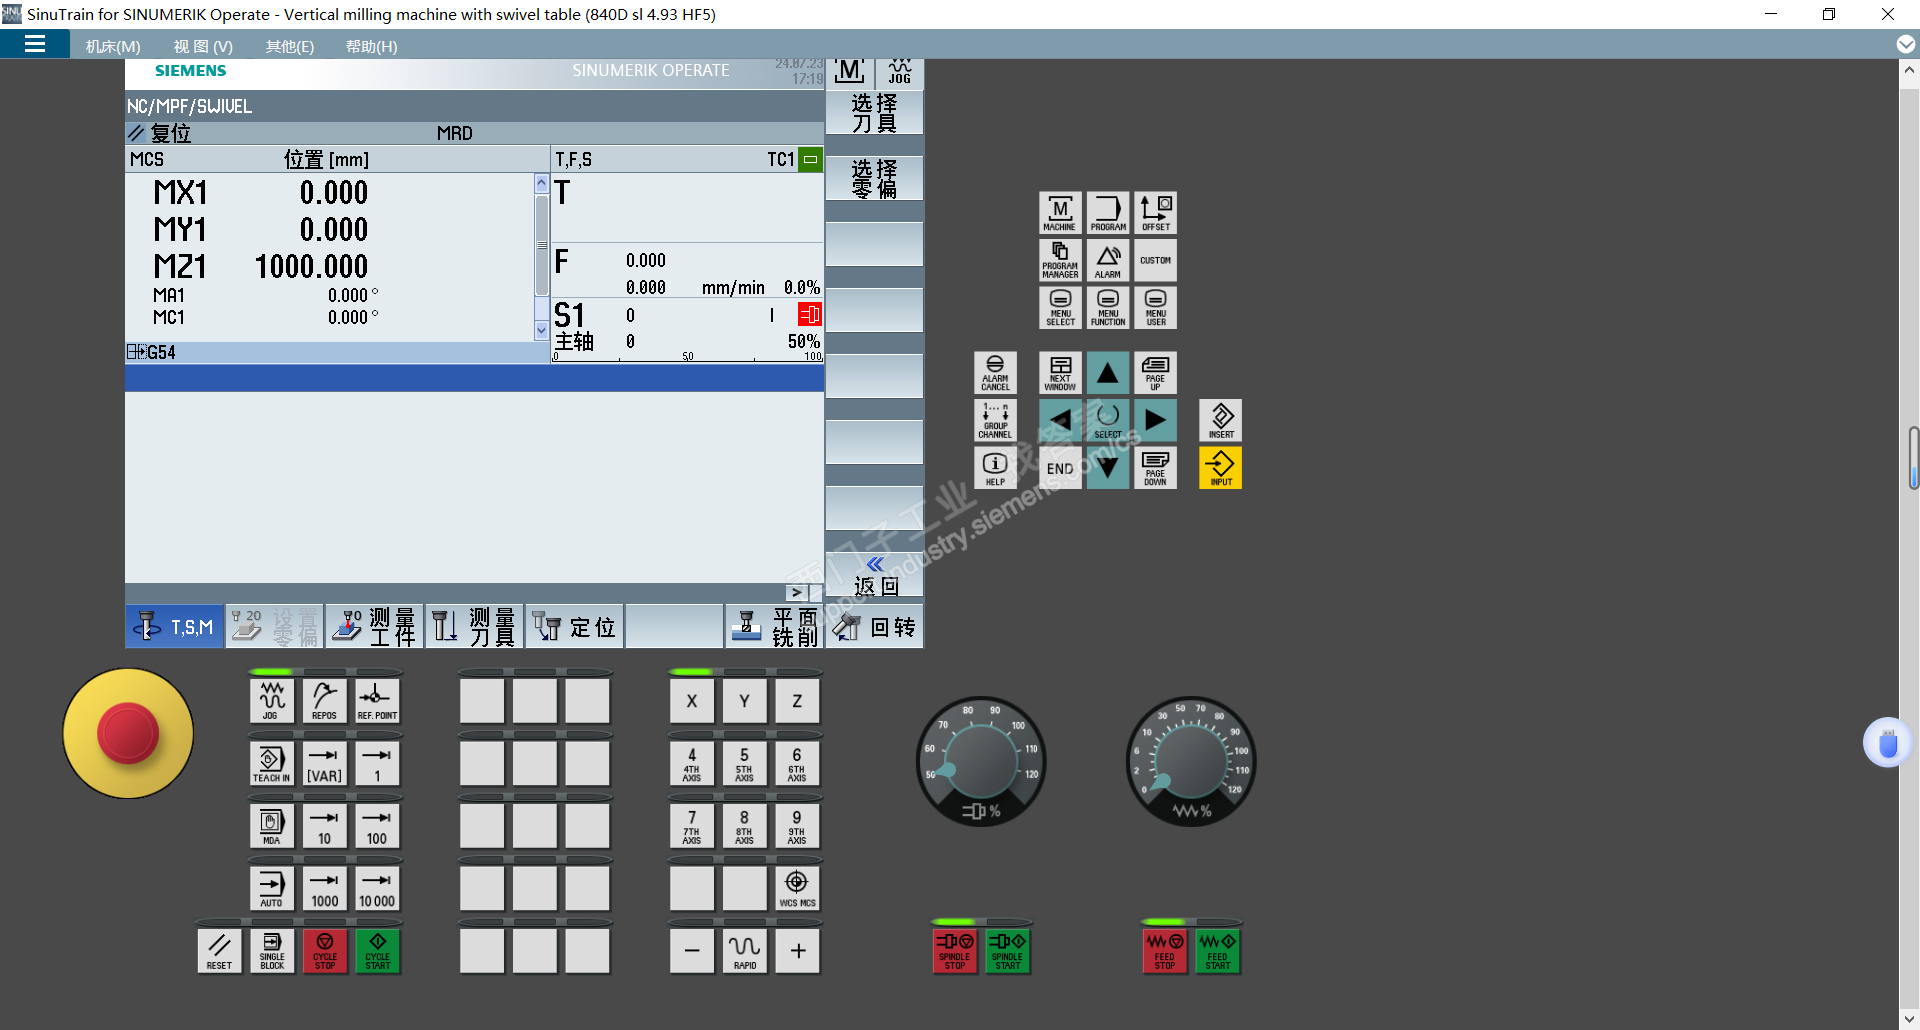Viewport: 1920px width, 1030px height.
Task: Click the spindle override rotary dial
Action: coord(981,762)
